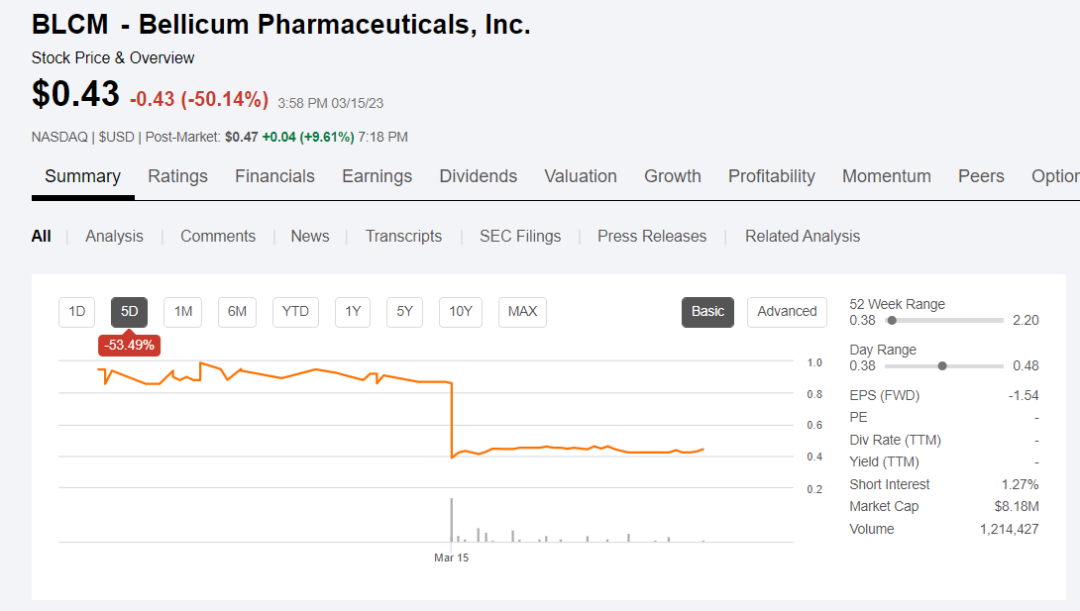The height and width of the screenshot is (611, 1080).
Task: Choose the 5Y chart range
Action: (x=405, y=311)
